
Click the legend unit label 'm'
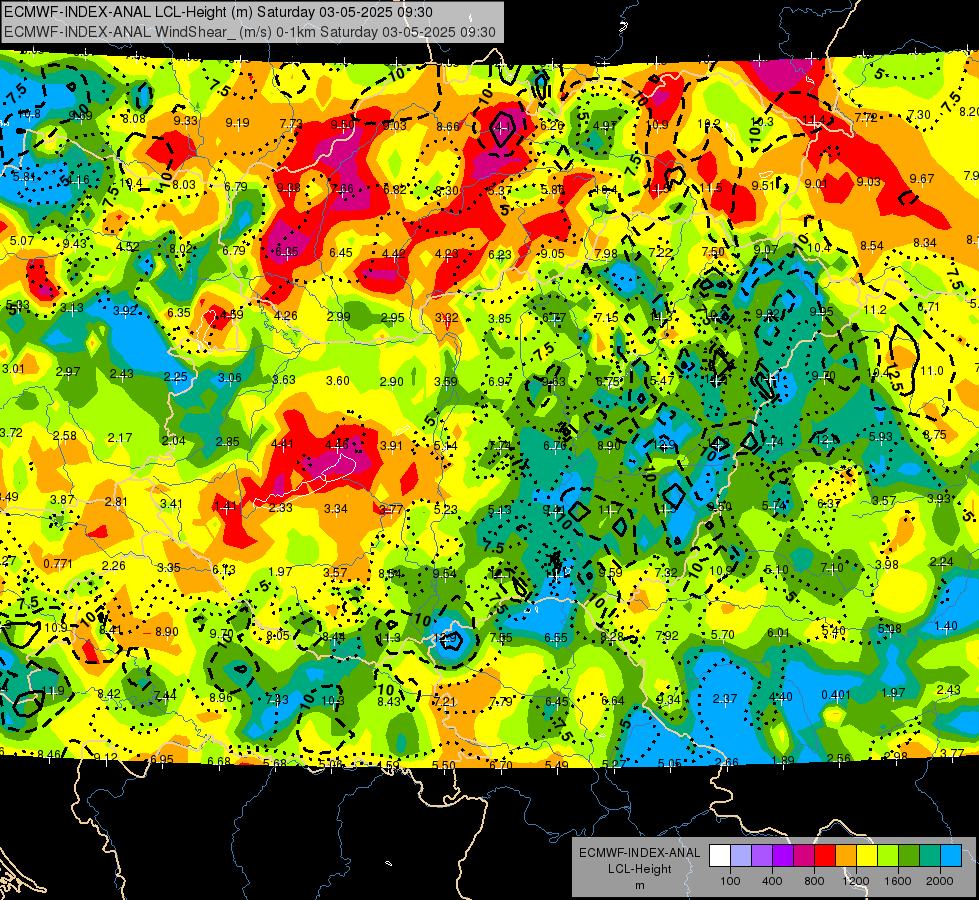click(x=639, y=885)
